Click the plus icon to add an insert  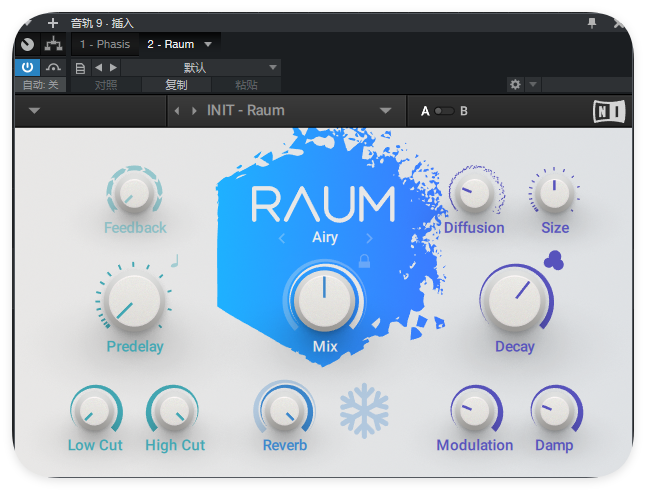click(53, 23)
